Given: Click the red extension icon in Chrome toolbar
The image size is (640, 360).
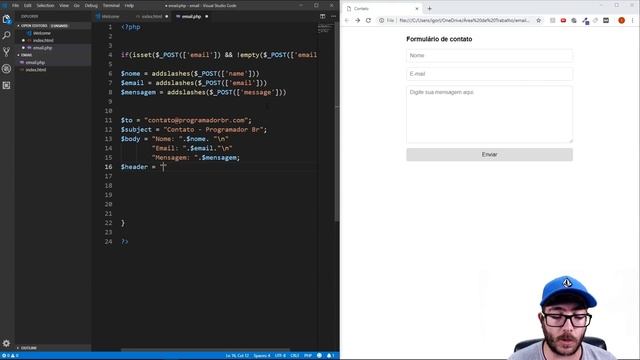Looking at the screenshot, I should (x=563, y=20).
